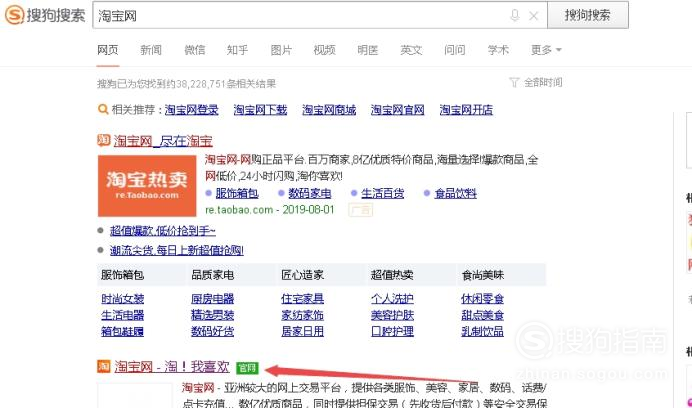
Task: Open the 住宅家具 link
Action: pyautogui.click(x=303, y=299)
